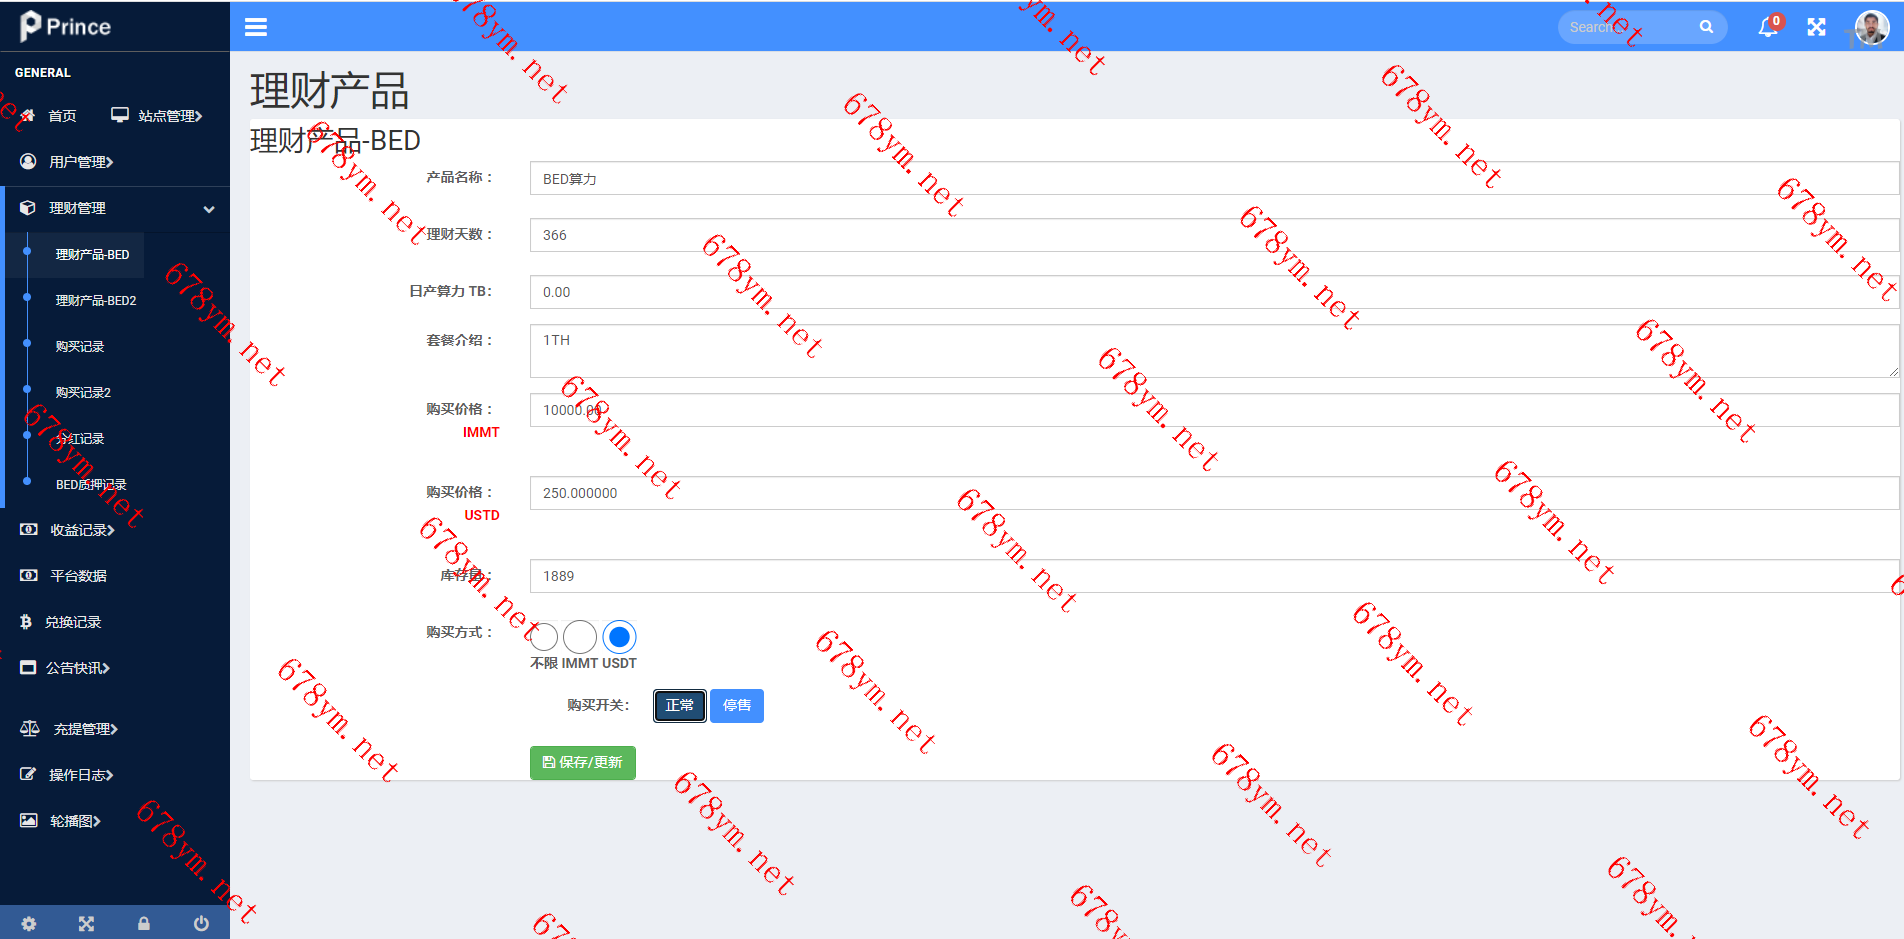Open 理财产品-BED2 in sidebar

pyautogui.click(x=95, y=301)
